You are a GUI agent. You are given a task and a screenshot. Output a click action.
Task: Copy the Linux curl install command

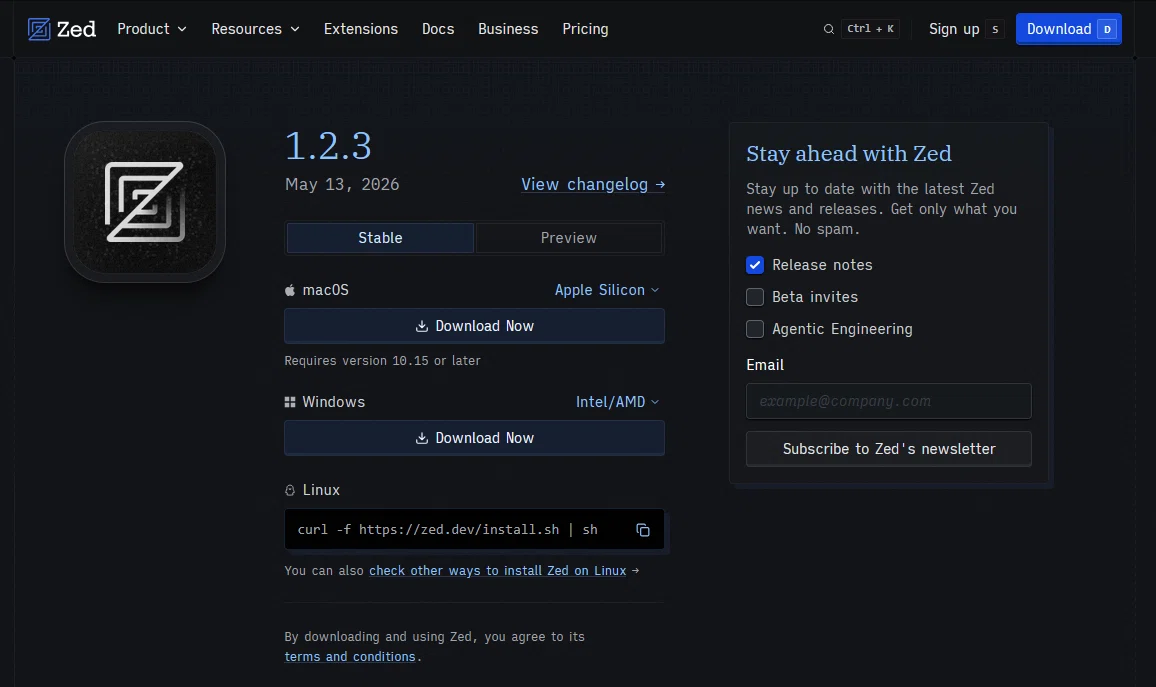pyautogui.click(x=643, y=530)
